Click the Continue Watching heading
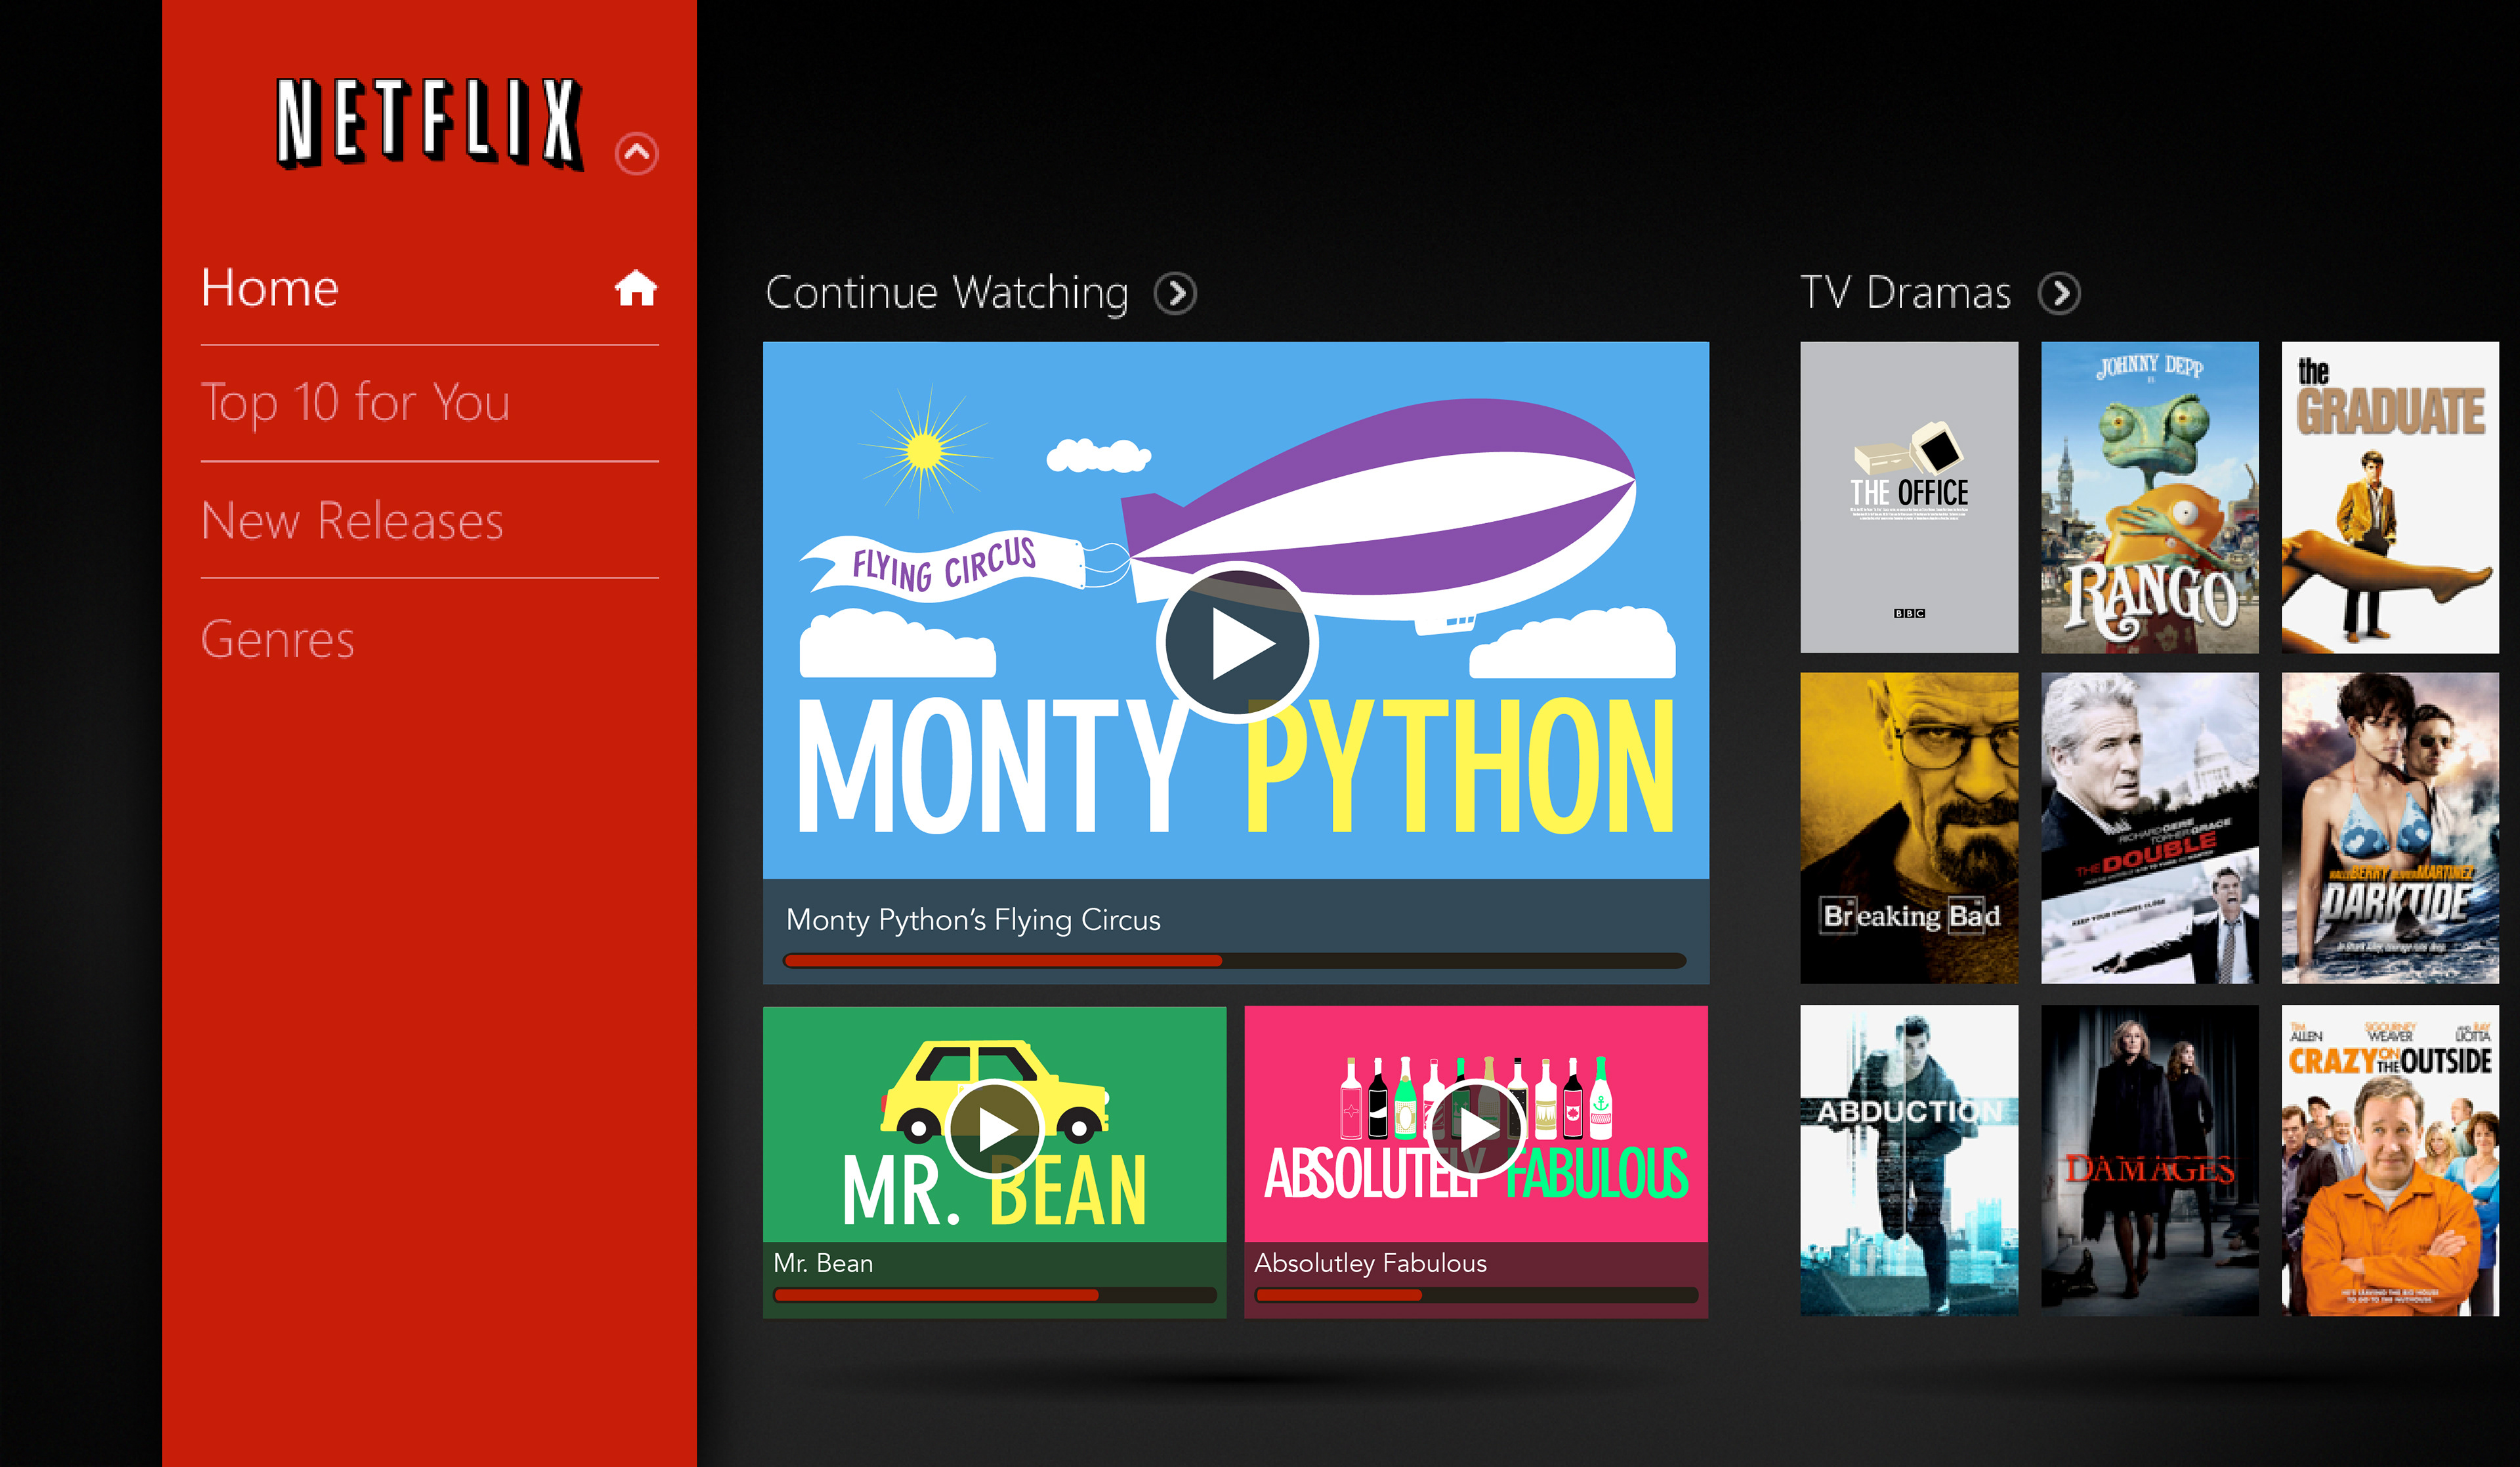This screenshot has height=1467, width=2520. pos(946,294)
